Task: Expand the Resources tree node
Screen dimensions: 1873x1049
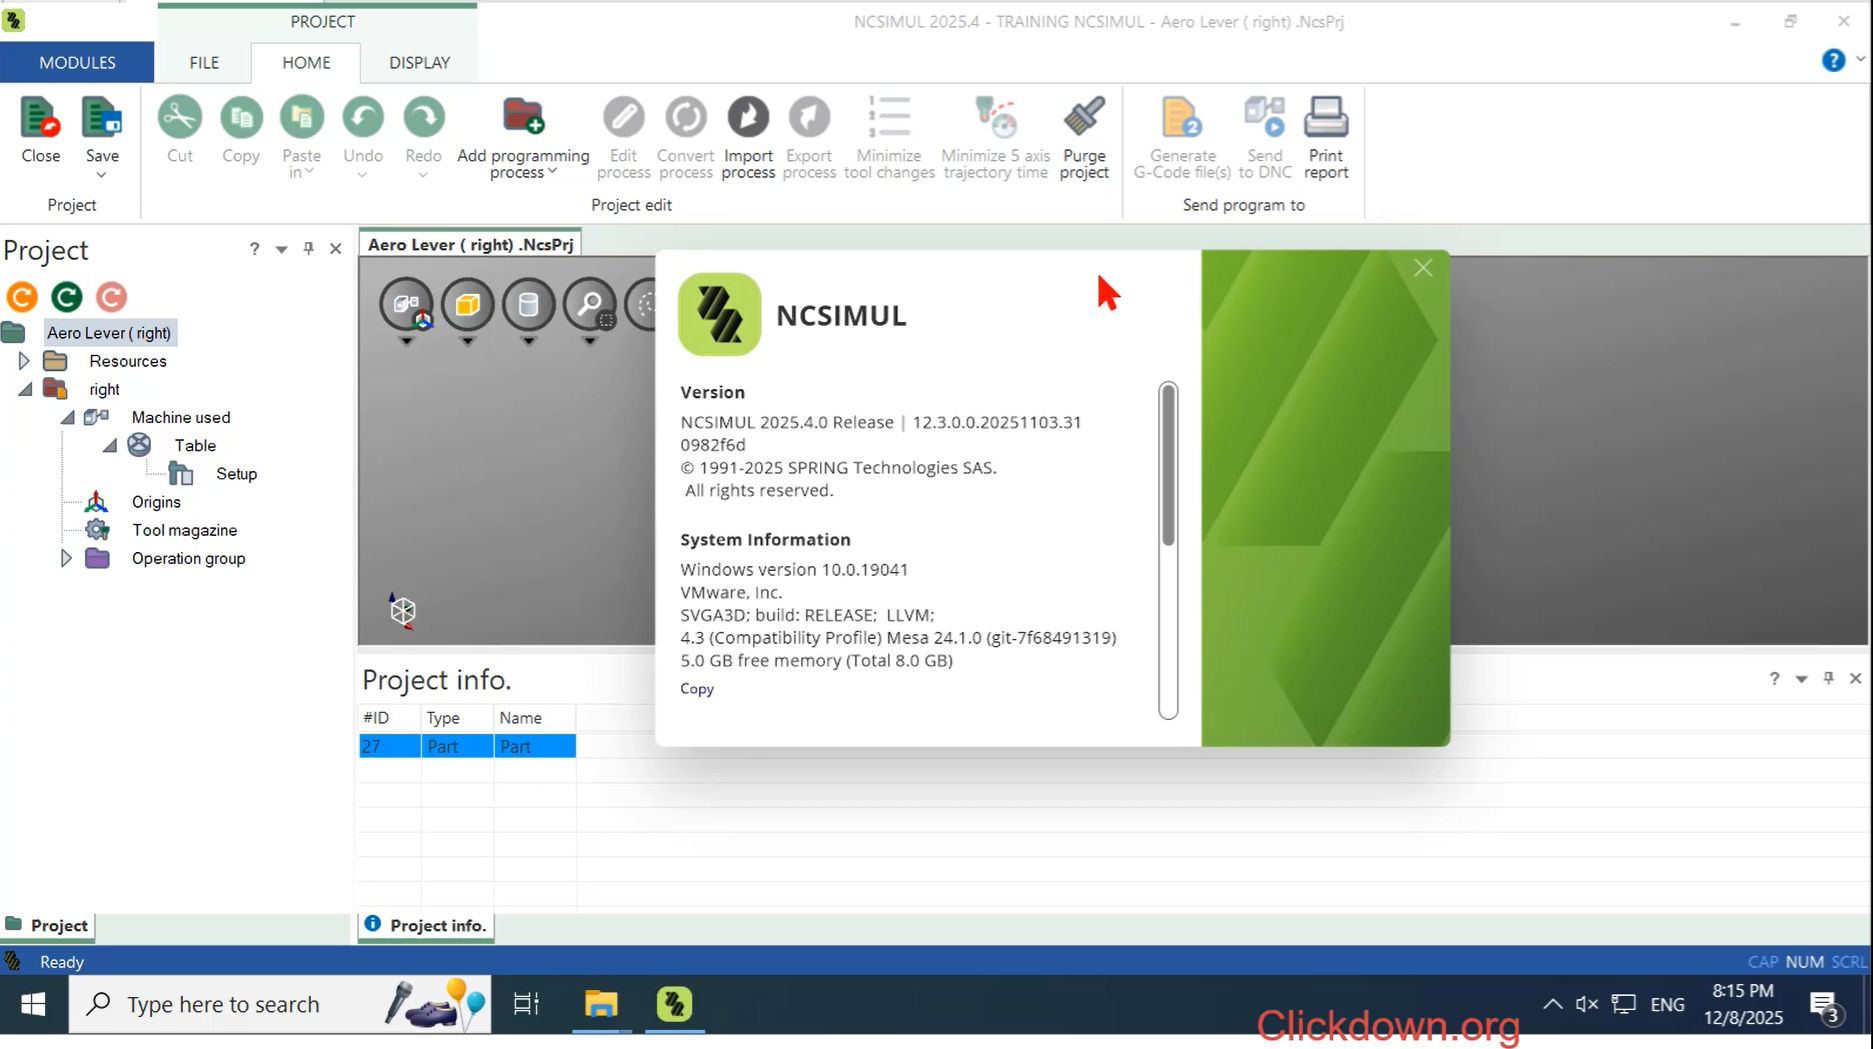Action: point(24,361)
